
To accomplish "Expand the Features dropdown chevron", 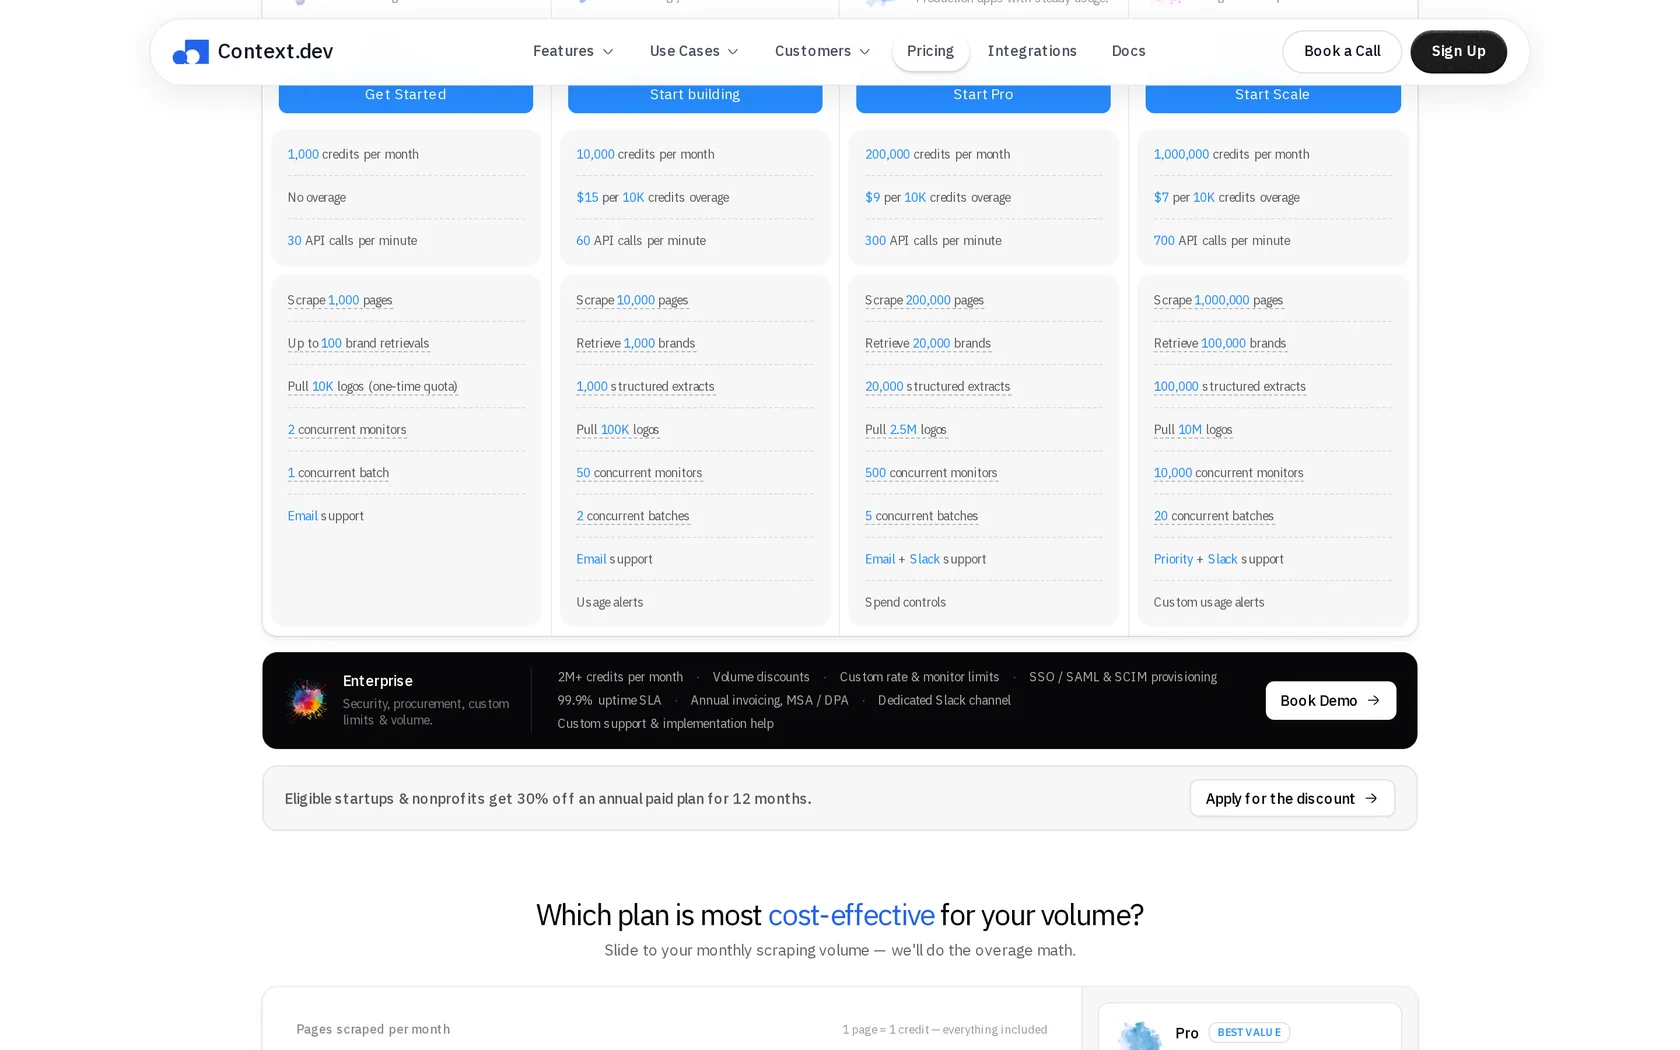I will pos(608,52).
